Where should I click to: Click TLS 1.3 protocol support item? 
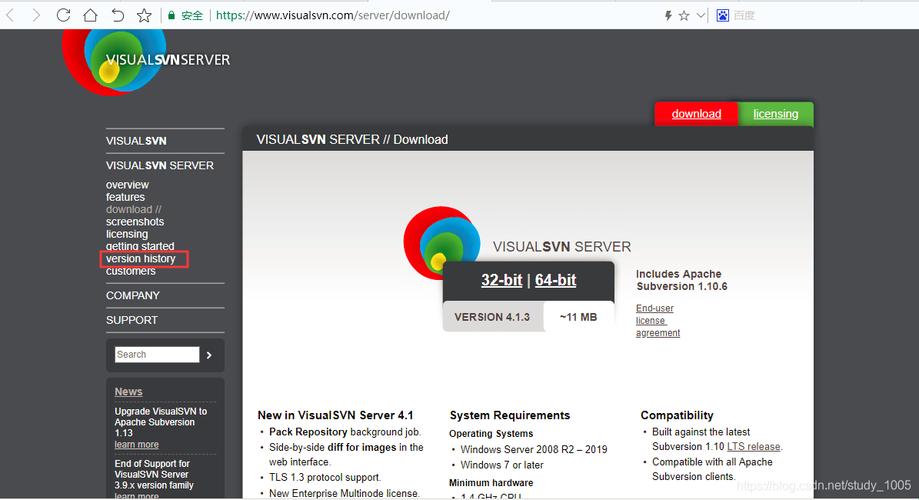tap(325, 477)
